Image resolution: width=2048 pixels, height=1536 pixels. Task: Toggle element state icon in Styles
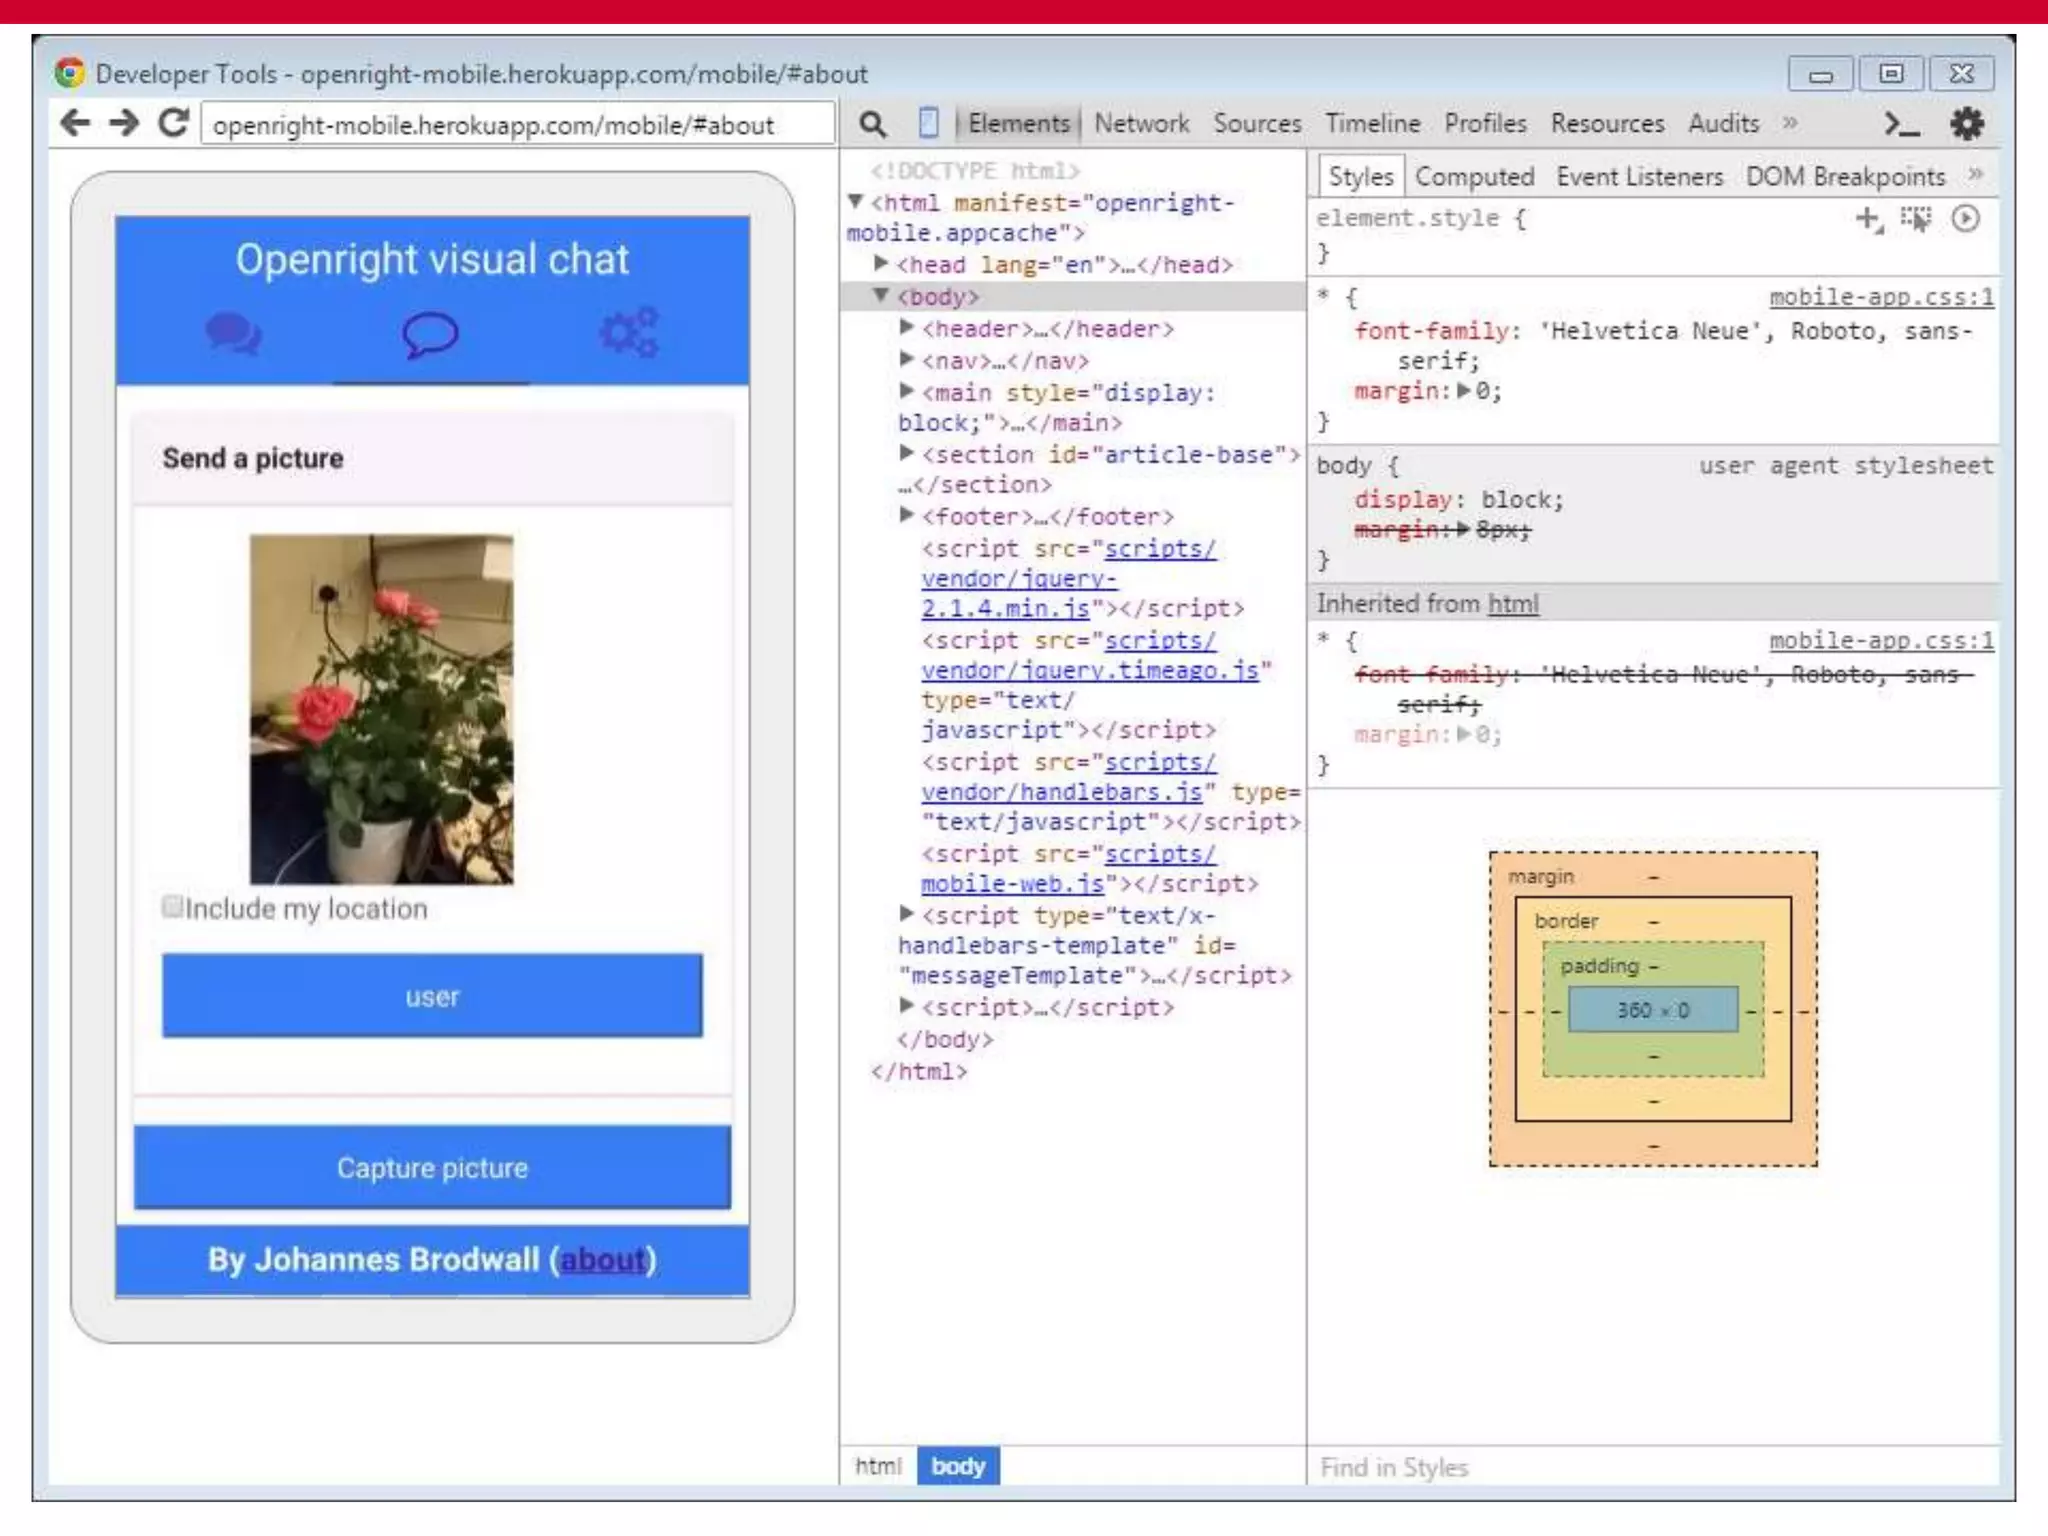(1916, 219)
